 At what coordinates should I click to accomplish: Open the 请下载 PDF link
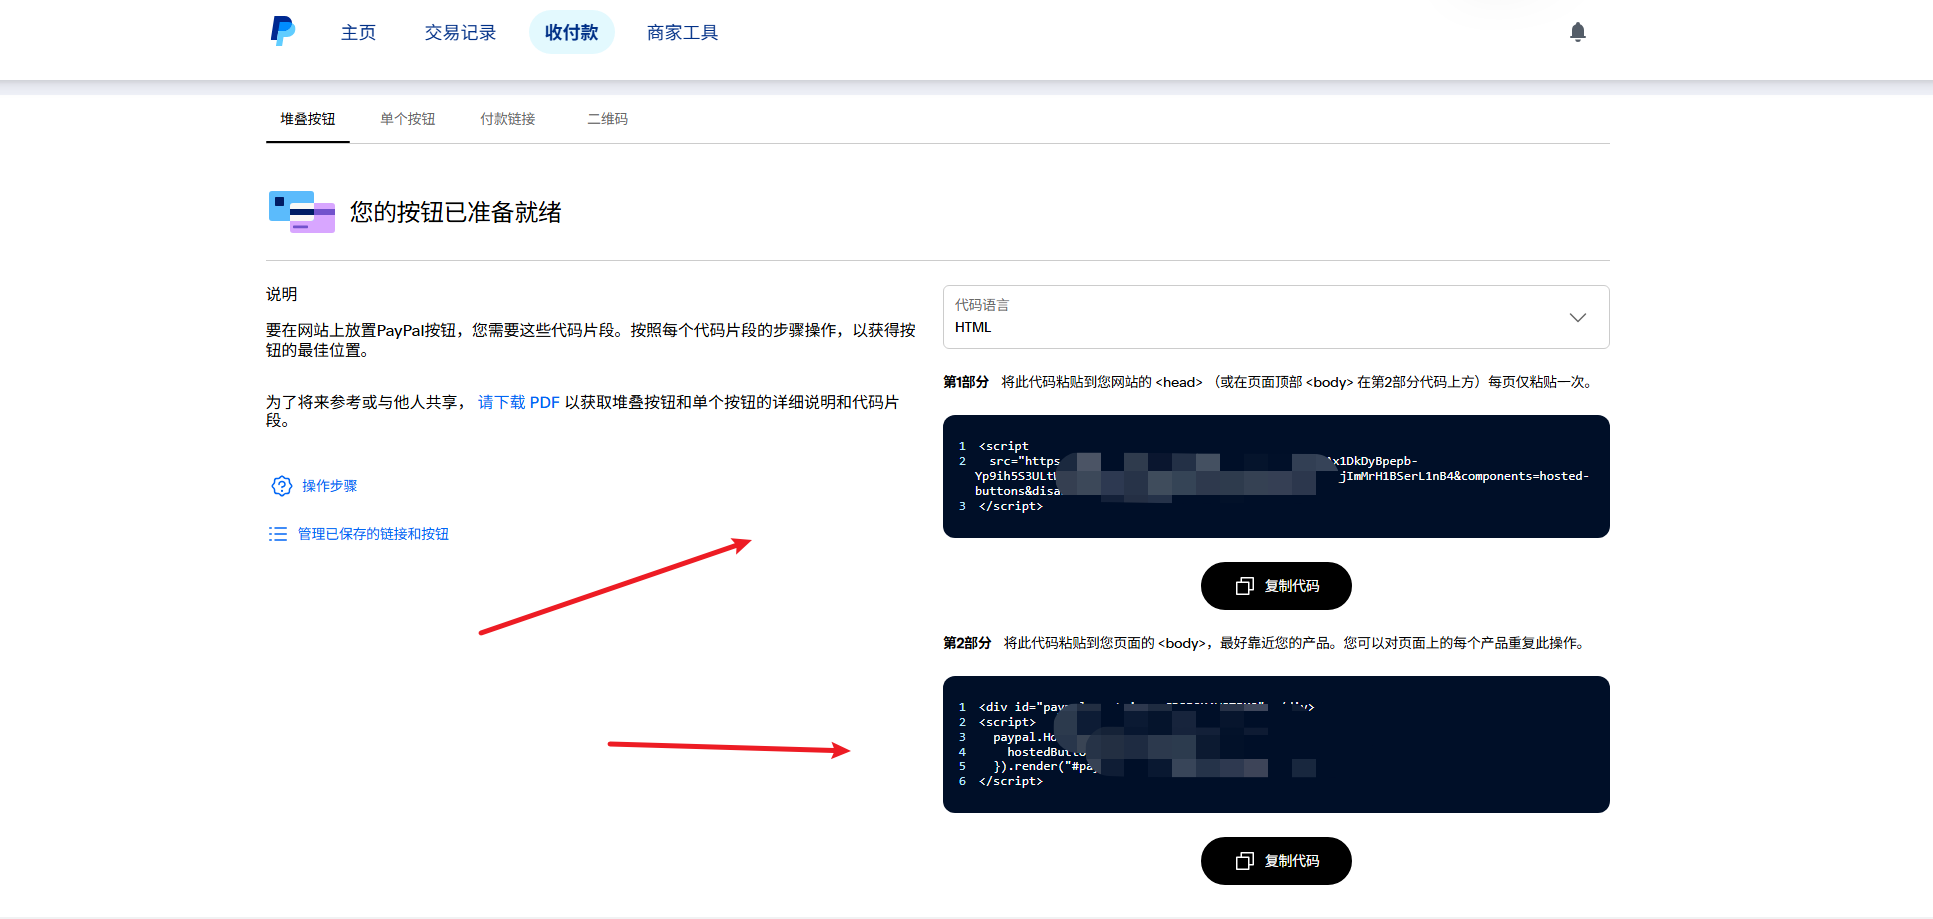[x=518, y=402]
